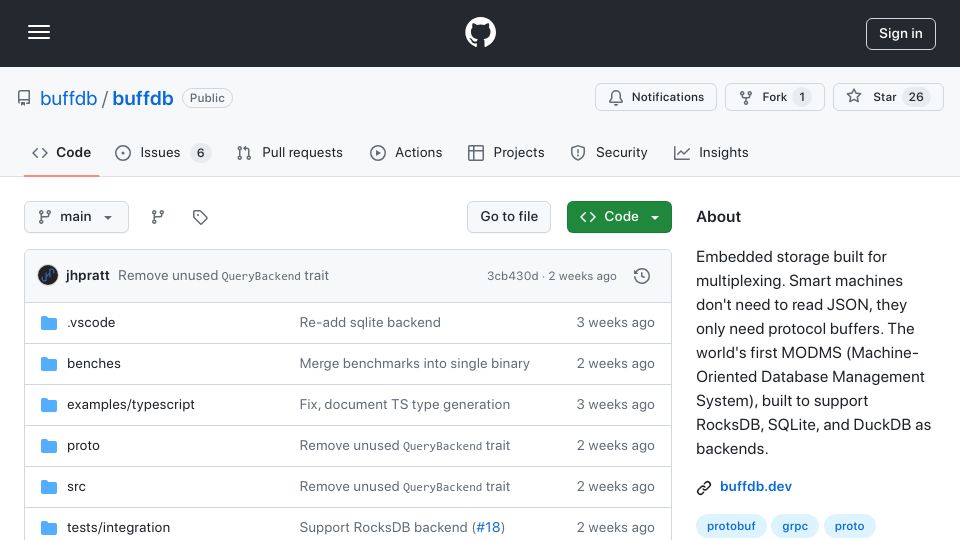Open pull request #18 link
Viewport: 960px width, 540px height.
[488, 528]
